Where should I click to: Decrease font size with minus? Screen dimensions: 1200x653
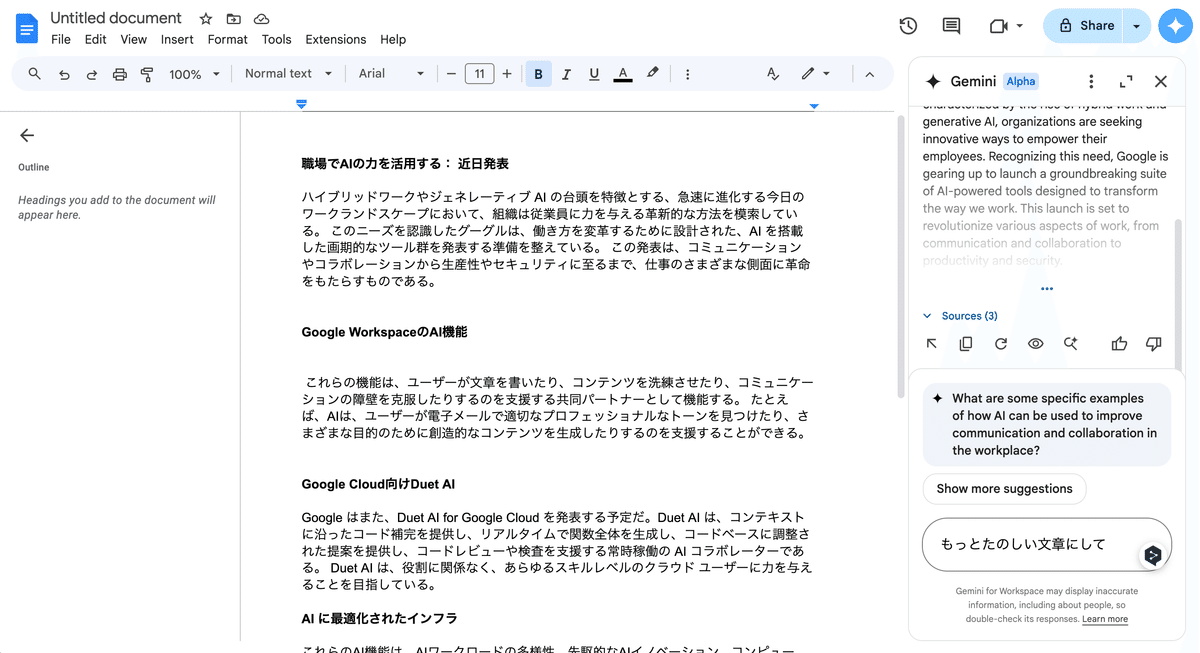451,74
